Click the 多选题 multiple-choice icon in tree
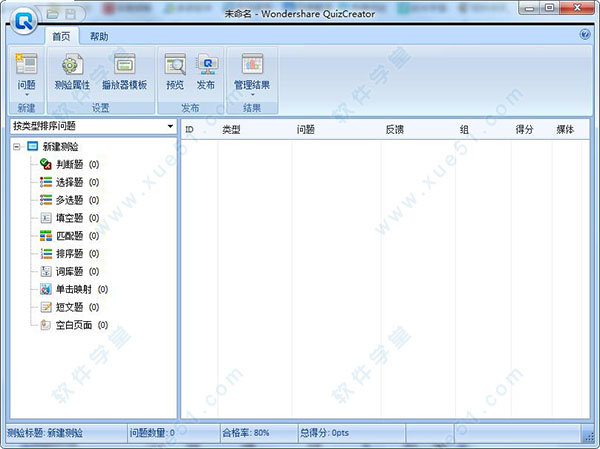The height and width of the screenshot is (449, 600). [46, 200]
